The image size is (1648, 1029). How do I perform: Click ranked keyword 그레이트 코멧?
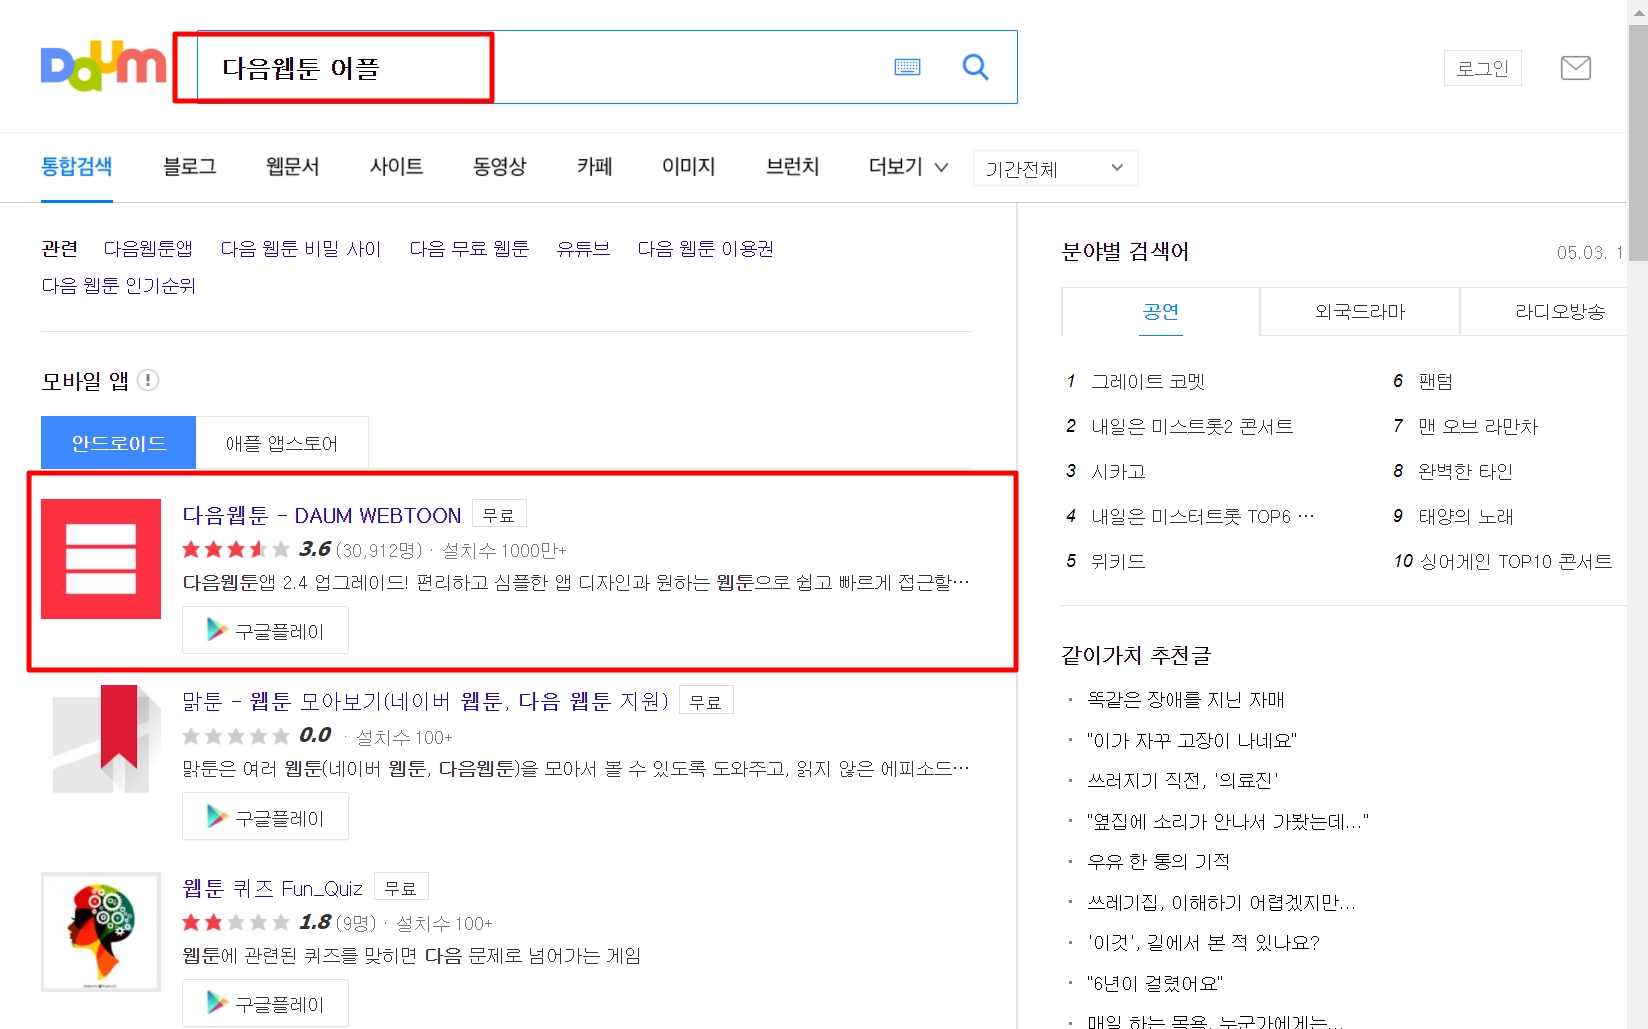coord(1148,381)
